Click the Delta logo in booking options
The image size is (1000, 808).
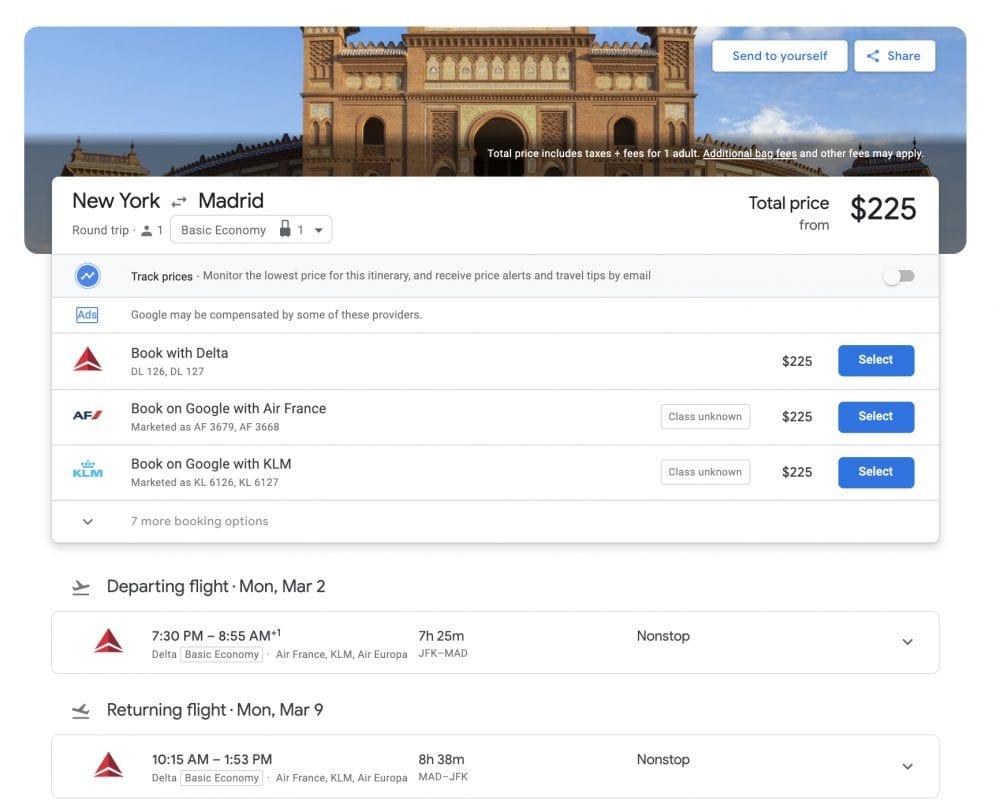[88, 361]
